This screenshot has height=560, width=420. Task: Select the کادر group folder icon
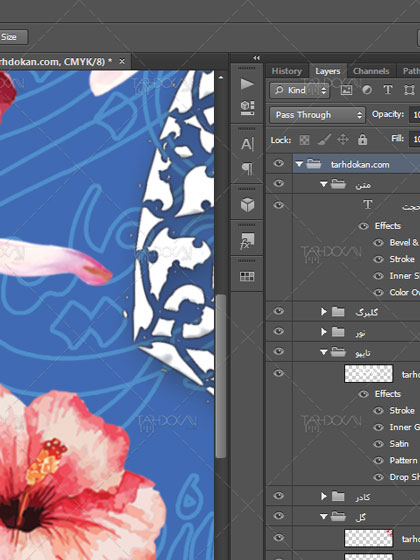(338, 496)
